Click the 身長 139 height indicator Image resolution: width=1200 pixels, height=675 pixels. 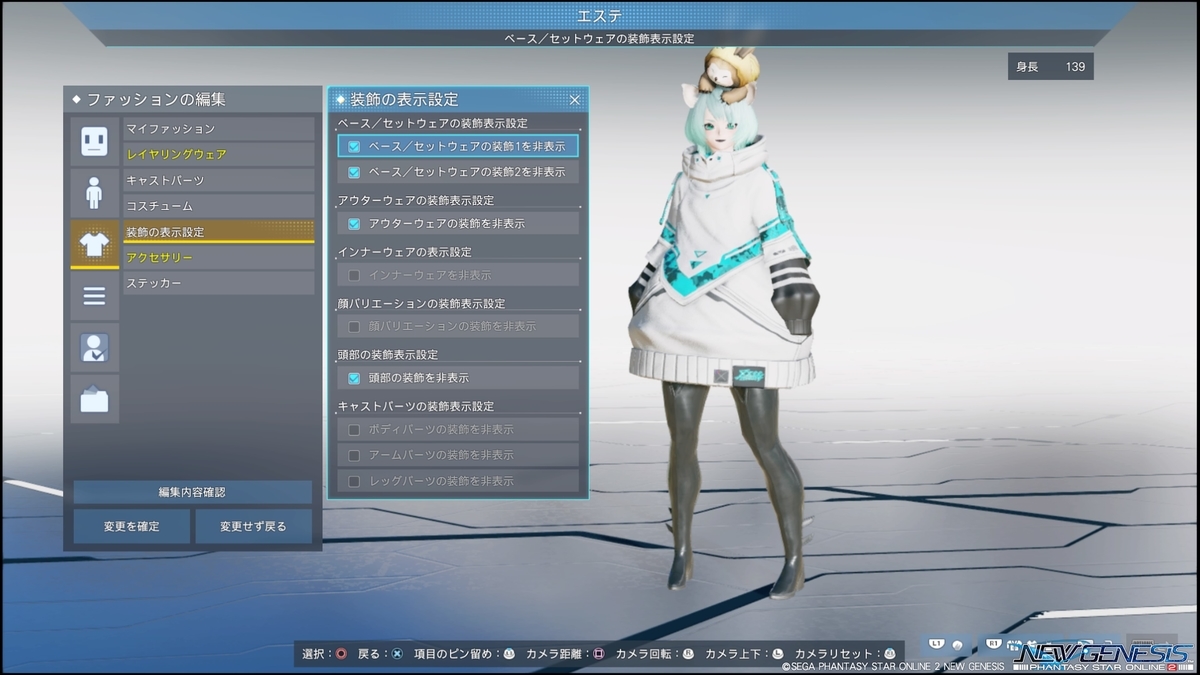pos(1050,67)
